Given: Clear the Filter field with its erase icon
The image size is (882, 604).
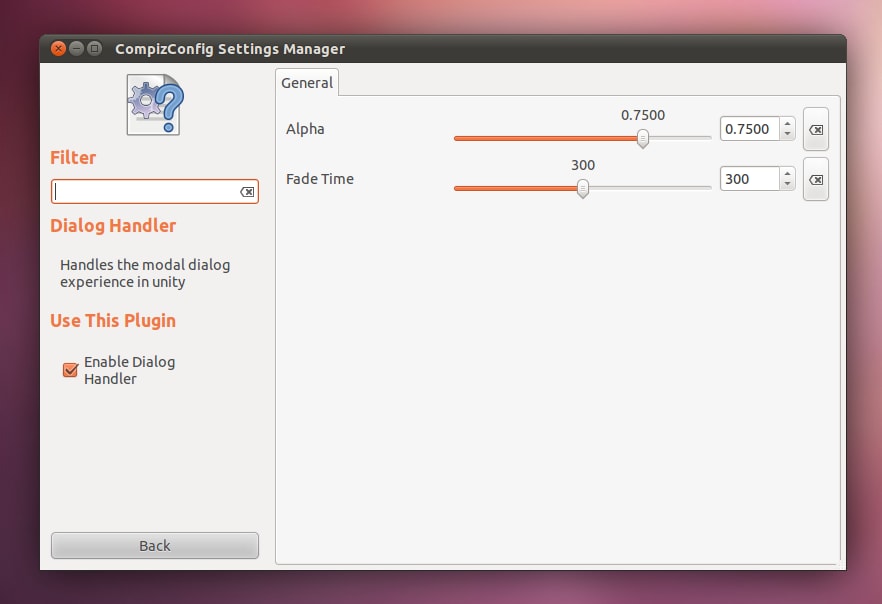Looking at the screenshot, I should click(x=247, y=192).
